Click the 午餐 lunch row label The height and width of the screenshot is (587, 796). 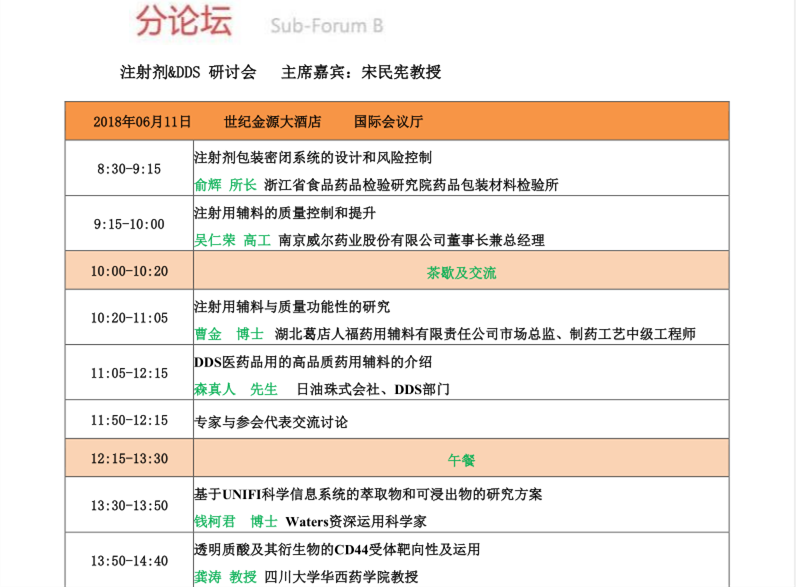(x=461, y=460)
